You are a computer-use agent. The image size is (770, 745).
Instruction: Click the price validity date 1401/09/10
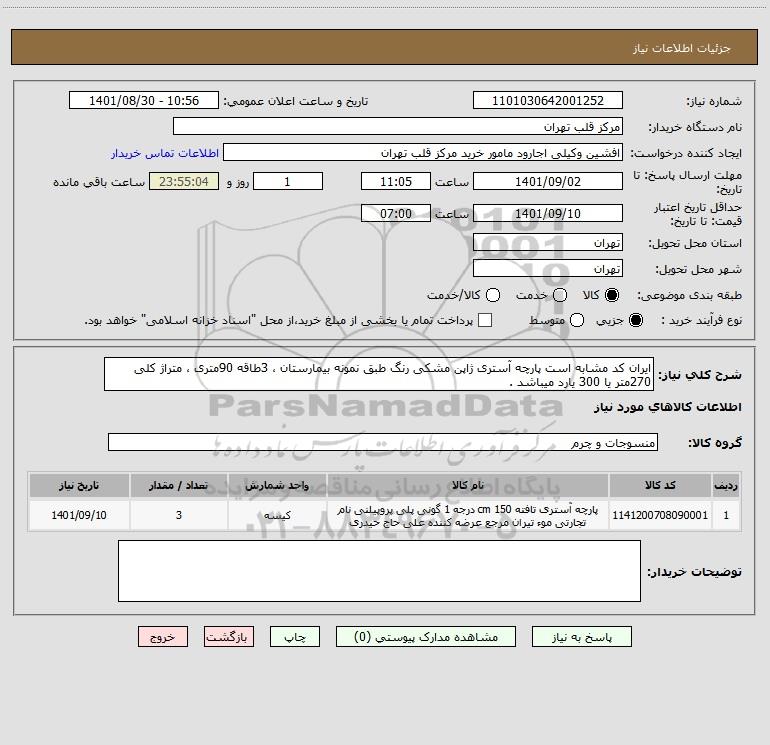coord(548,213)
